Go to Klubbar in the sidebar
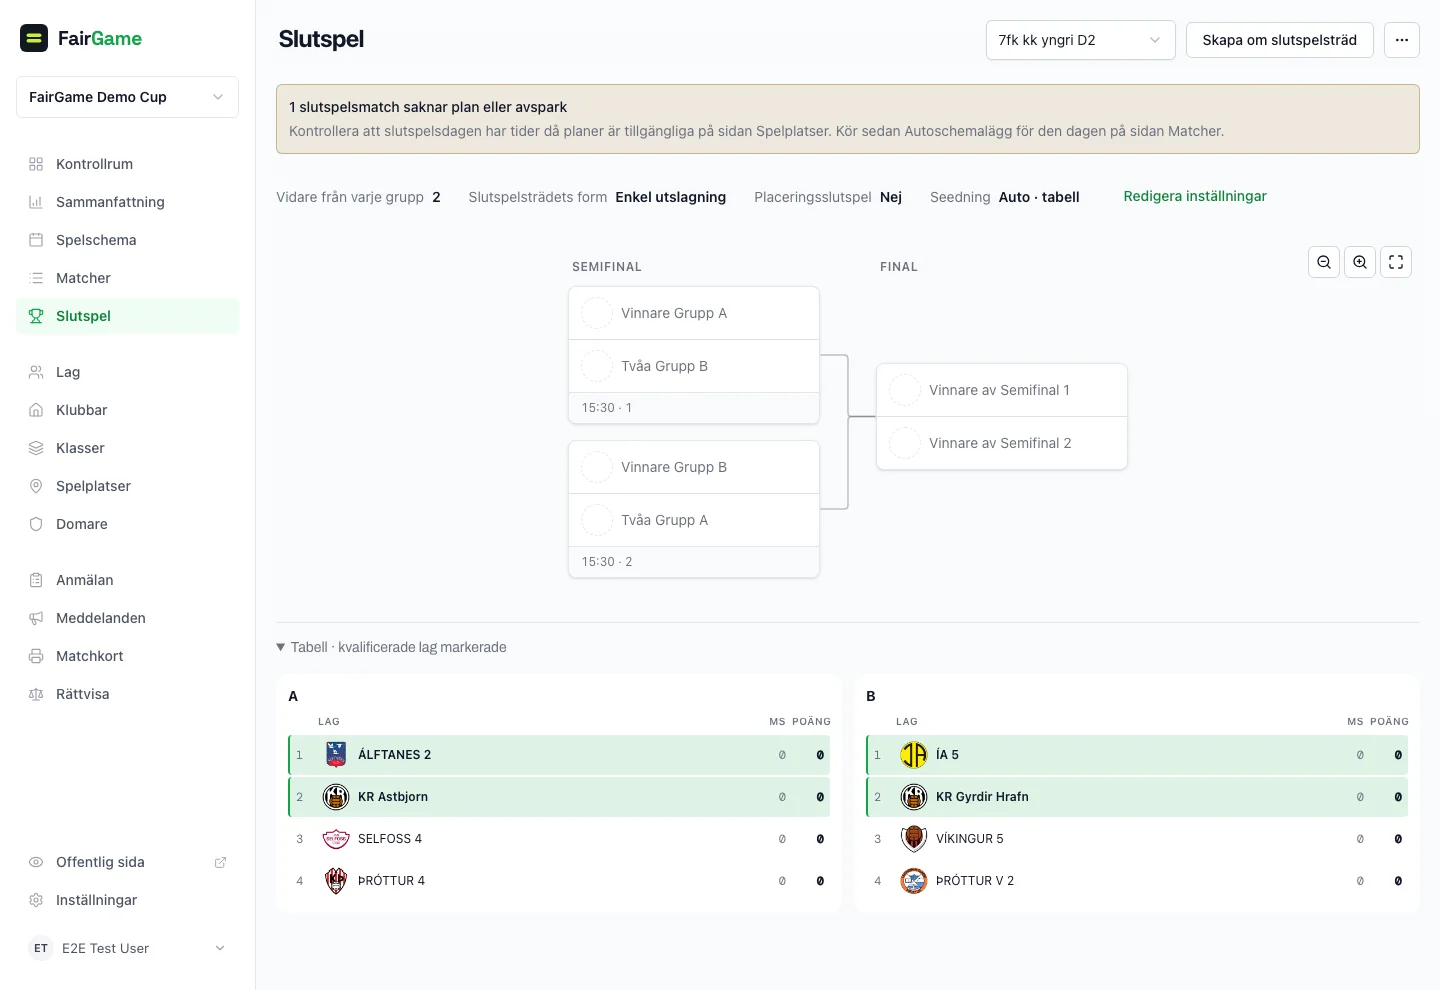The height and width of the screenshot is (990, 1440). point(127,410)
